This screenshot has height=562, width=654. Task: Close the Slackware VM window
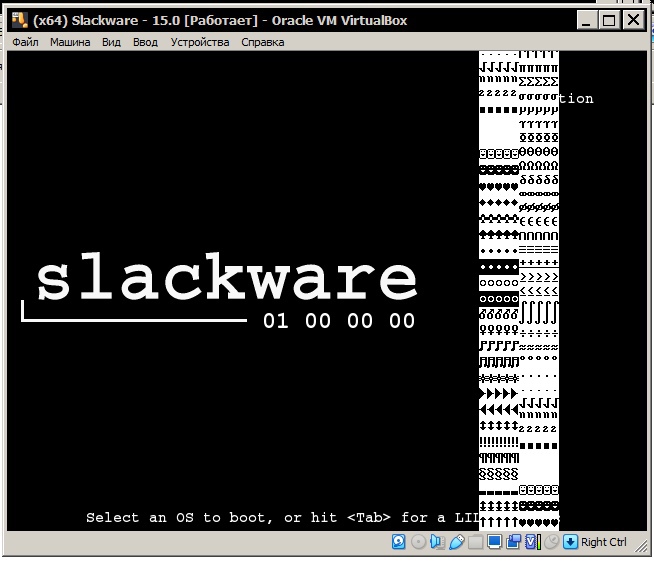(x=634, y=20)
